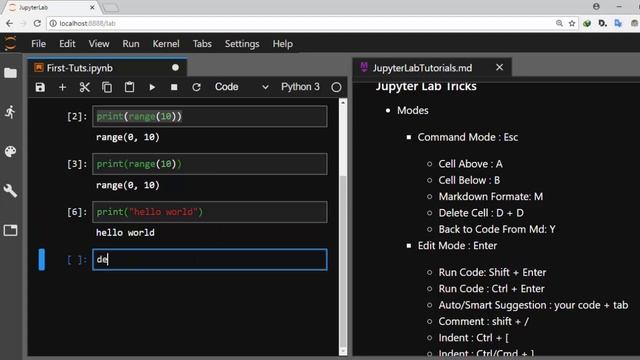Screen dimensions: 640x360
Task: Select cell [2] with print(range(10))
Action: pos(210,116)
